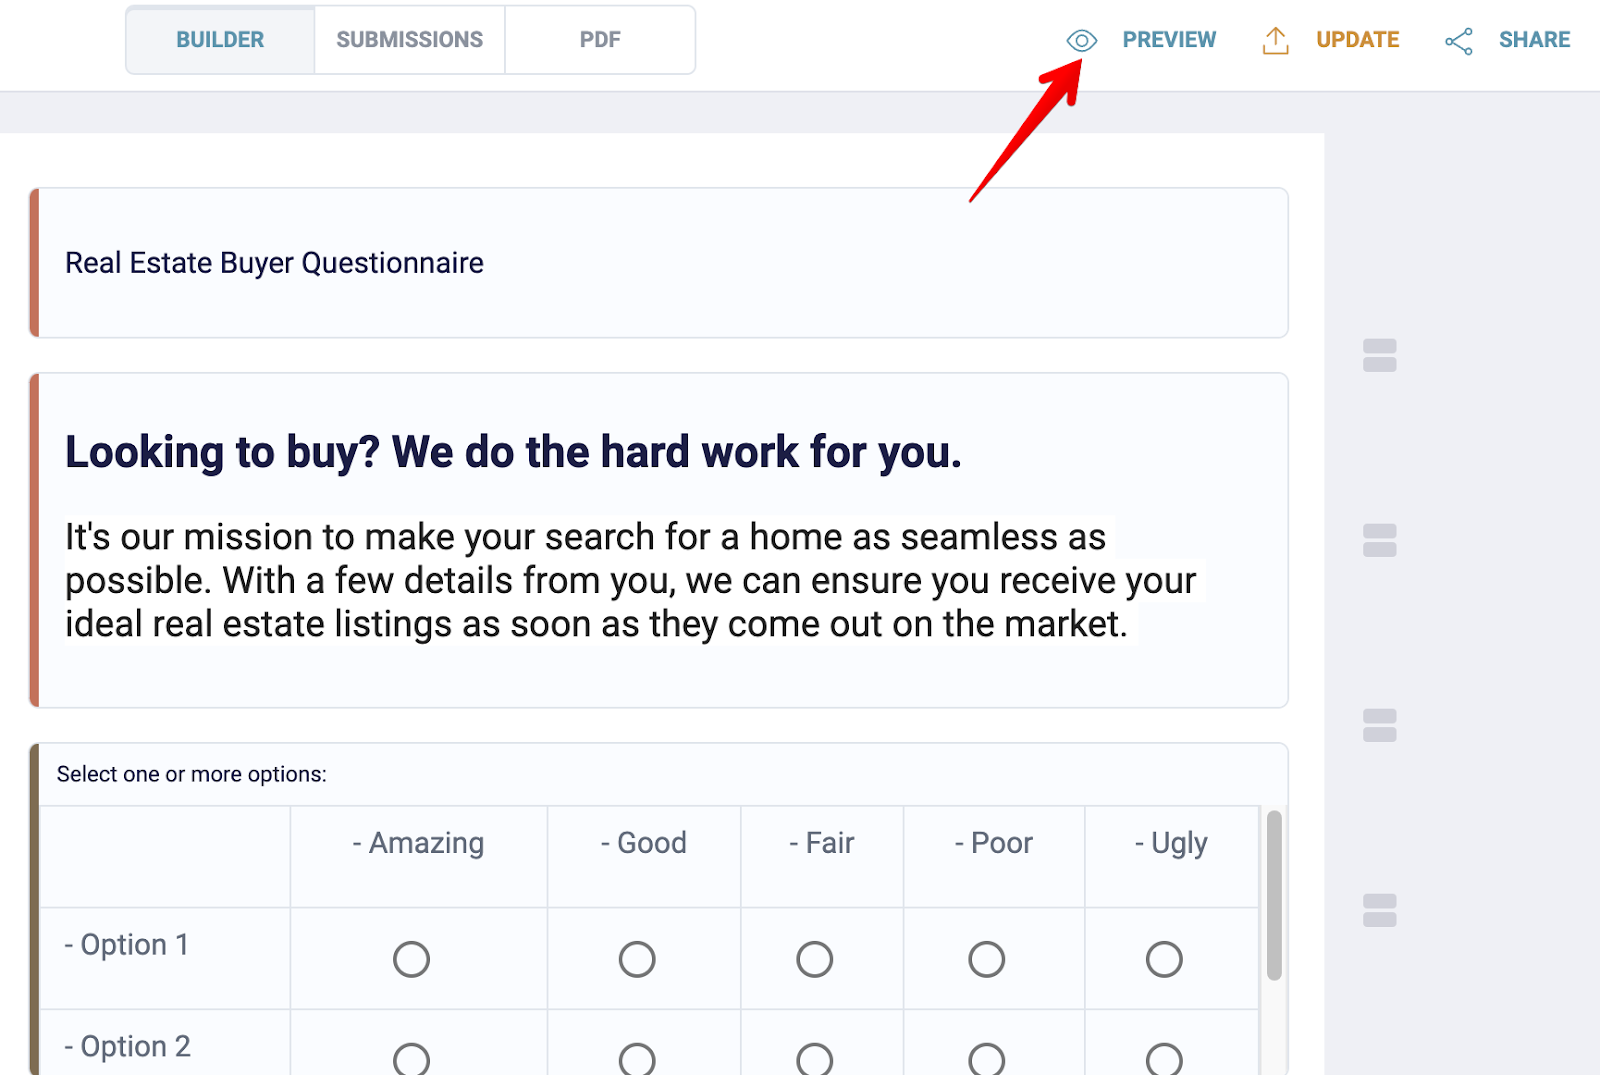1600x1075 pixels.
Task: Select Ugly rating for Option 1
Action: pyautogui.click(x=1163, y=958)
